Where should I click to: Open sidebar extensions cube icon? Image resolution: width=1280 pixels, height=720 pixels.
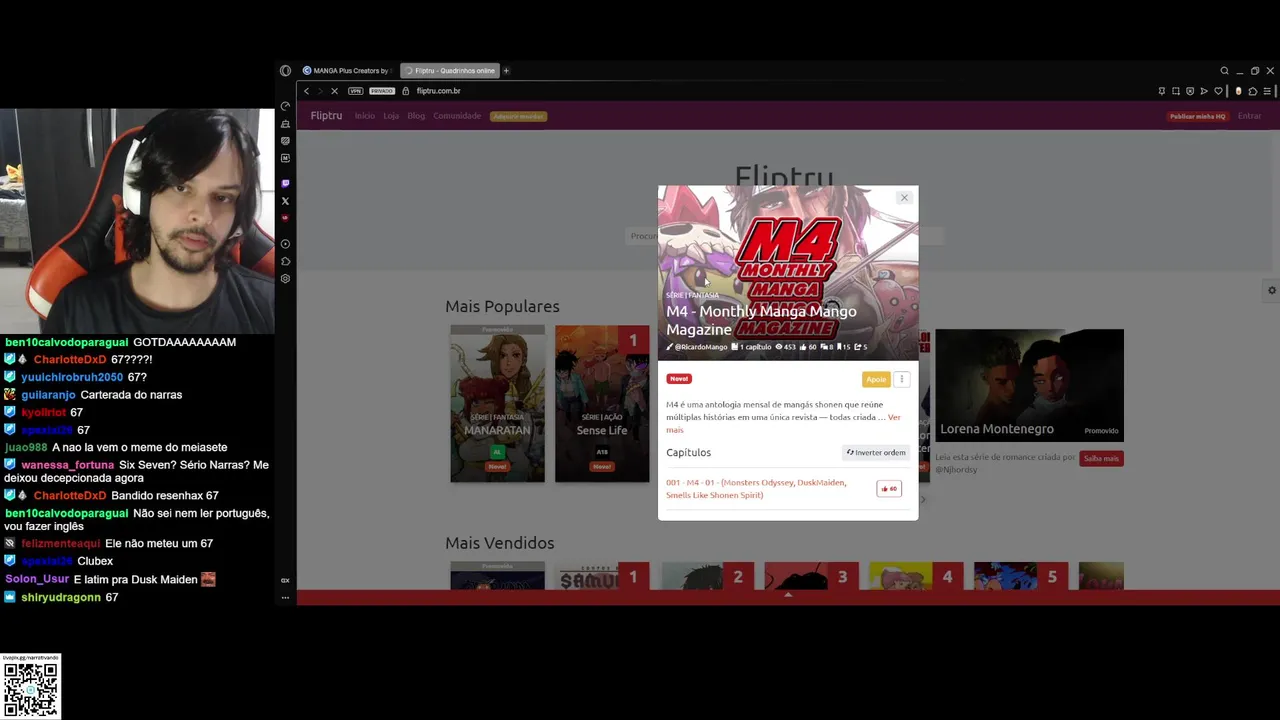tap(285, 262)
